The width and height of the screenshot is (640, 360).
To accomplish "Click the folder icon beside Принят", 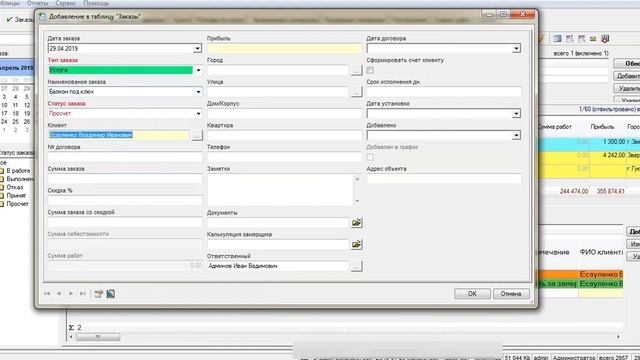I will click(x=2, y=196).
